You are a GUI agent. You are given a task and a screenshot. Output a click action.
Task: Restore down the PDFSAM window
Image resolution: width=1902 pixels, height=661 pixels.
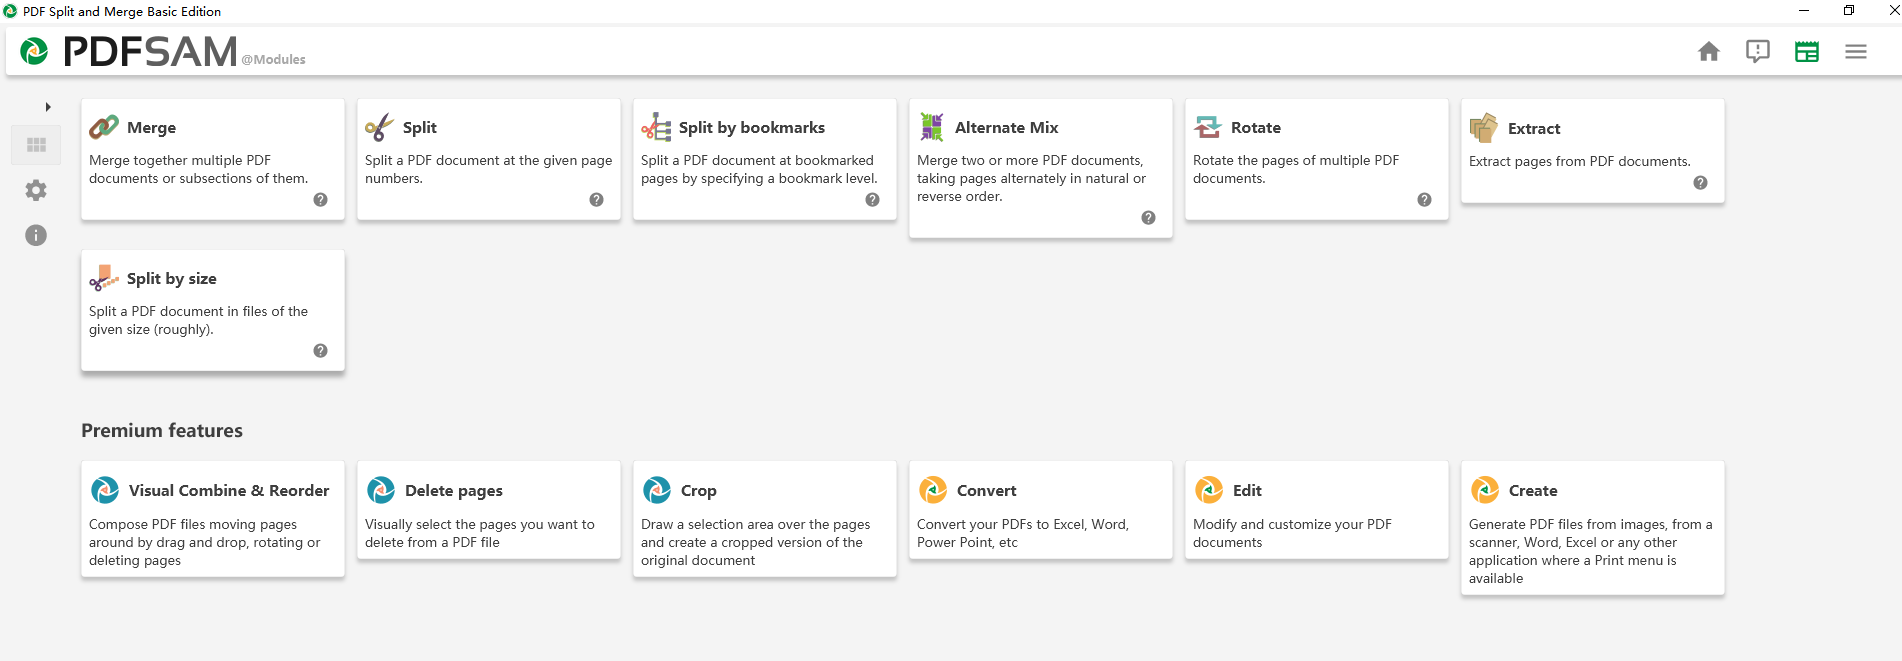point(1849,11)
